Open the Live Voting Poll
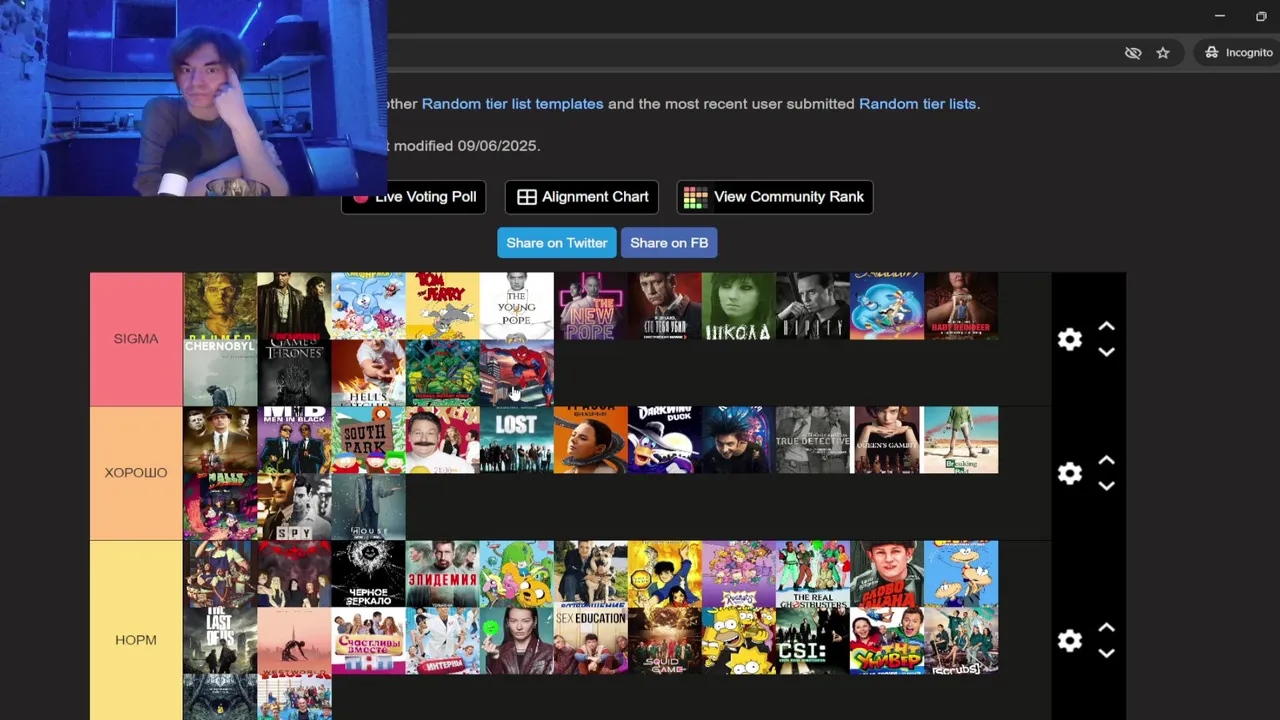This screenshot has height=720, width=1280. coord(414,197)
